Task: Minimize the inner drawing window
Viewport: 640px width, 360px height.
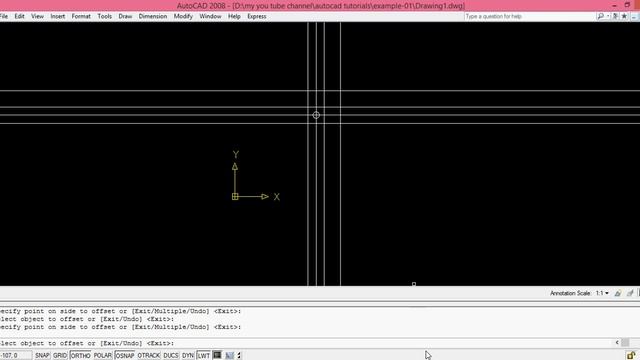Action: click(634, 16)
